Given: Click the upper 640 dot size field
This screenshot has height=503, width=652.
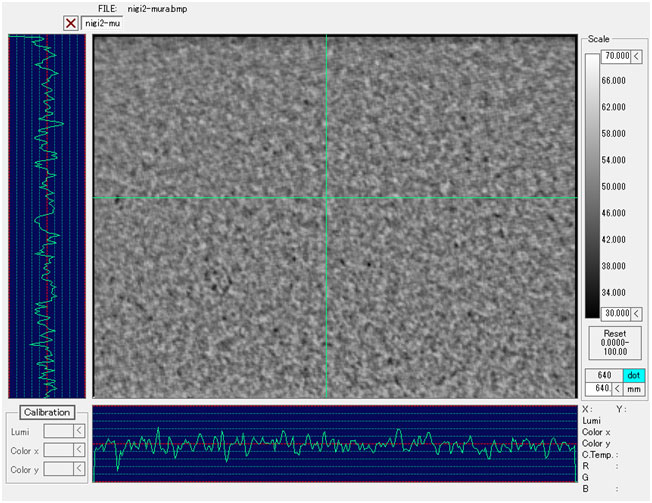Looking at the screenshot, I should pyautogui.click(x=603, y=374).
